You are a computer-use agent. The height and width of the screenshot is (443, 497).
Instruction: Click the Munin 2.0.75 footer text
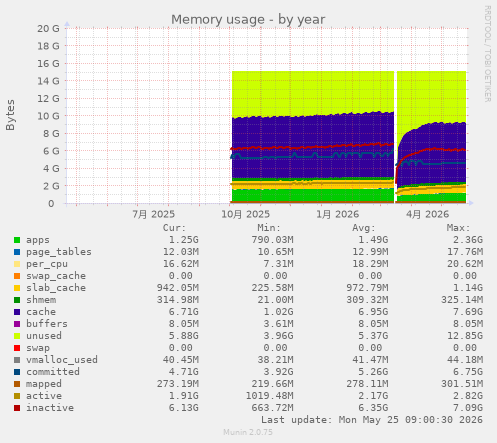[x=248, y=432]
